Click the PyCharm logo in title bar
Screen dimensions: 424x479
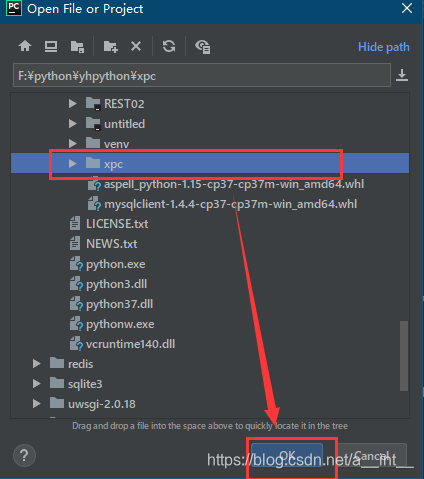click(x=14, y=8)
